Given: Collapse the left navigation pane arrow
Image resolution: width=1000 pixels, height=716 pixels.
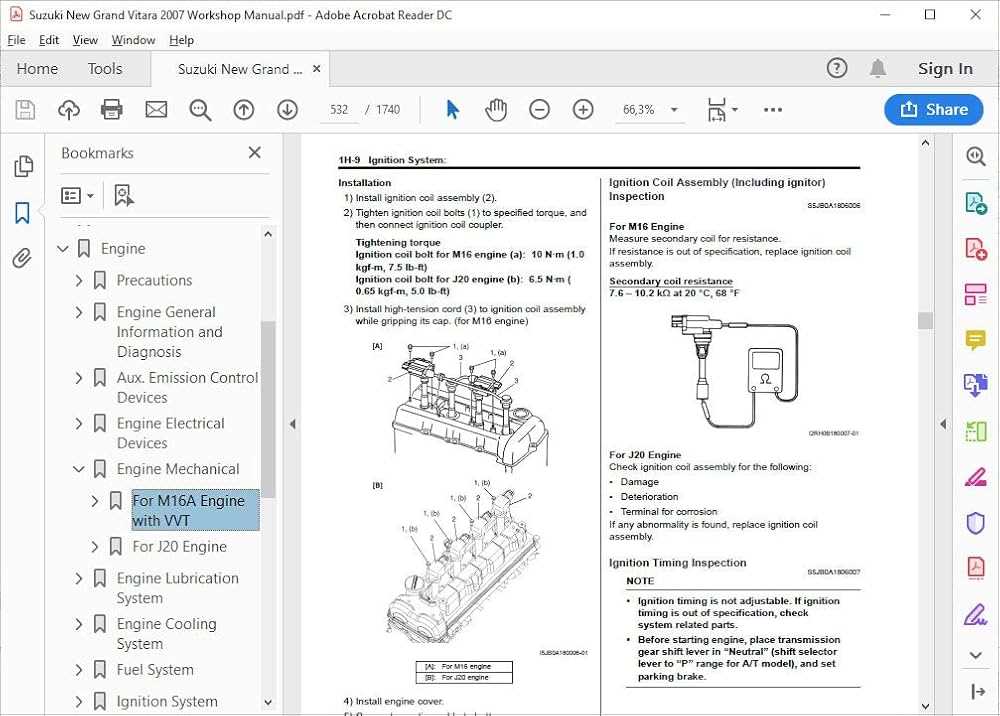Looking at the screenshot, I should tap(293, 424).
